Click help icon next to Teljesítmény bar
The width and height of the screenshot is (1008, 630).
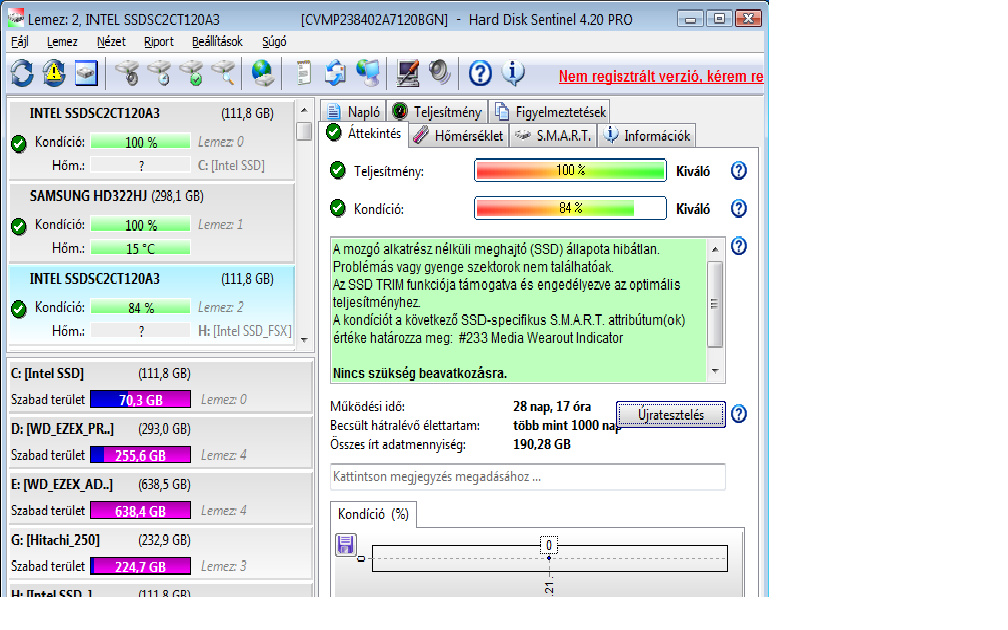tap(739, 171)
